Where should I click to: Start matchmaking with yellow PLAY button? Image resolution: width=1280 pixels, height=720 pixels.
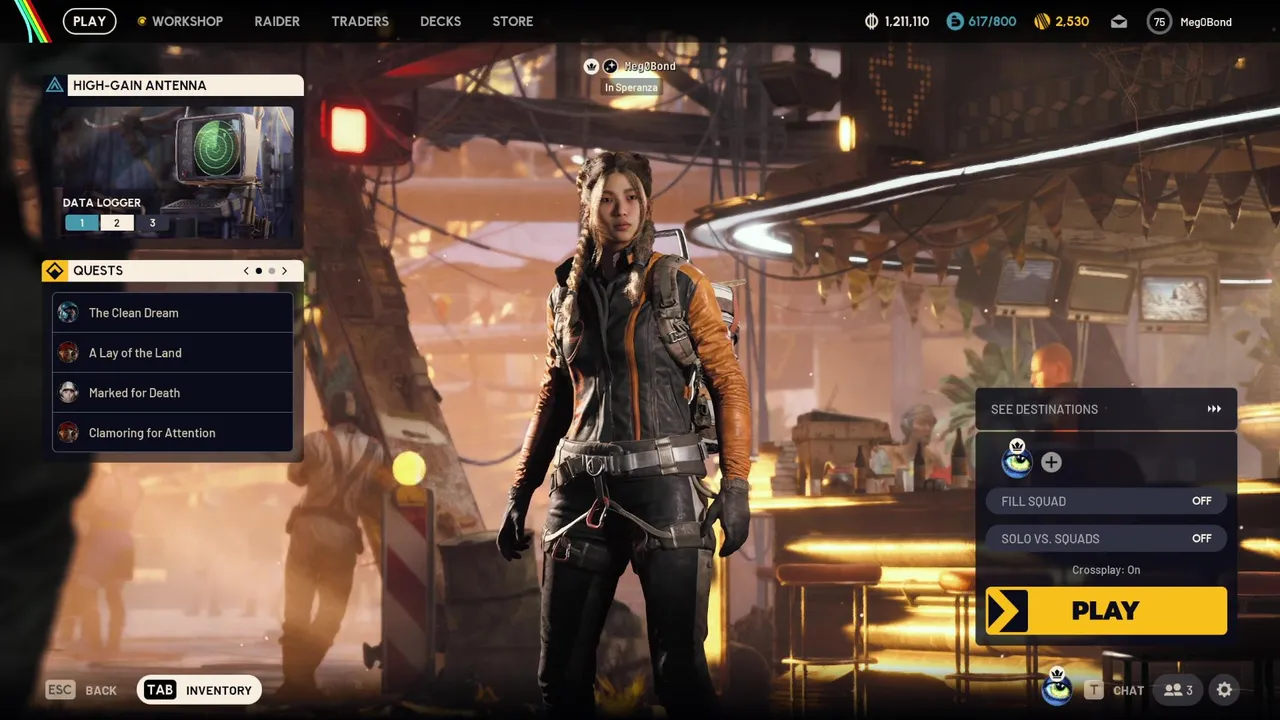point(1106,610)
